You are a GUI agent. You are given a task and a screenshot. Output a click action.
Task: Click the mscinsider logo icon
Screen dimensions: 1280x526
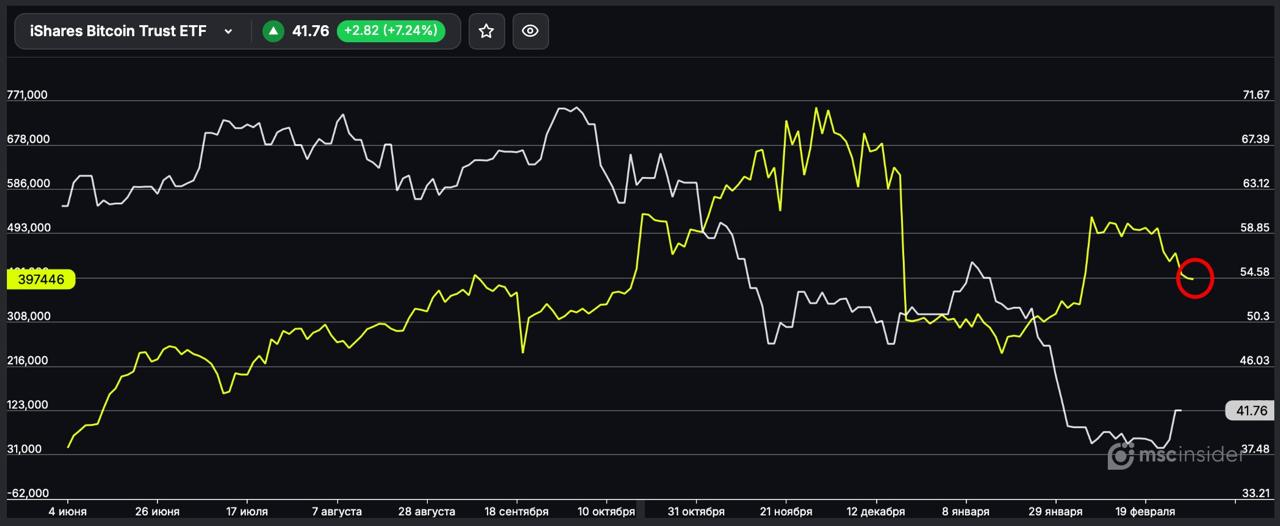pyautogui.click(x=1121, y=456)
